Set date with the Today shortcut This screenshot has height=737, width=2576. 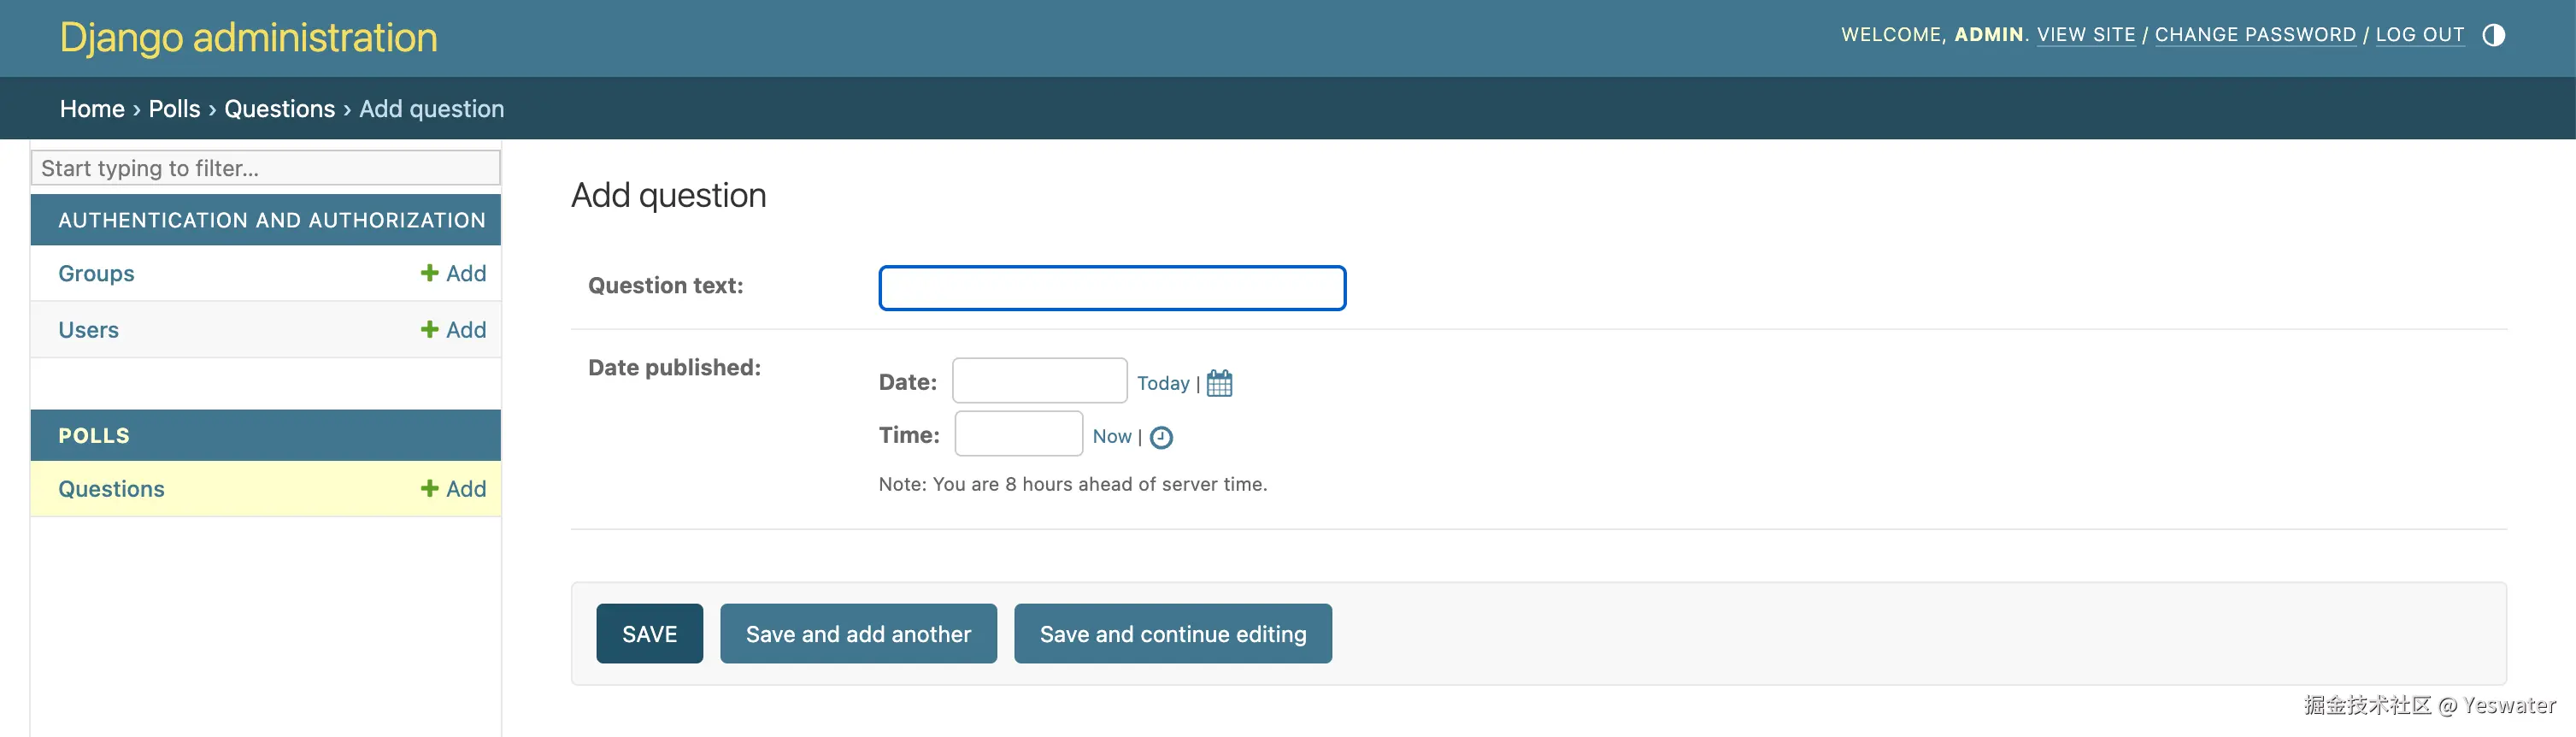tap(1162, 383)
